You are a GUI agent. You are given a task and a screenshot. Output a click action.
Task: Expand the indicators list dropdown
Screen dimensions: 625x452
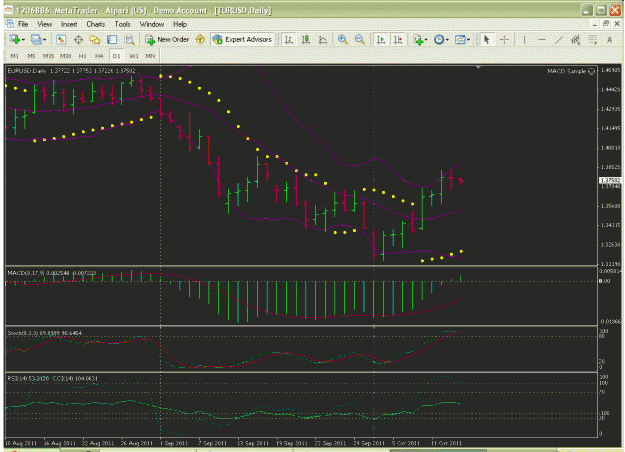(x=426, y=40)
